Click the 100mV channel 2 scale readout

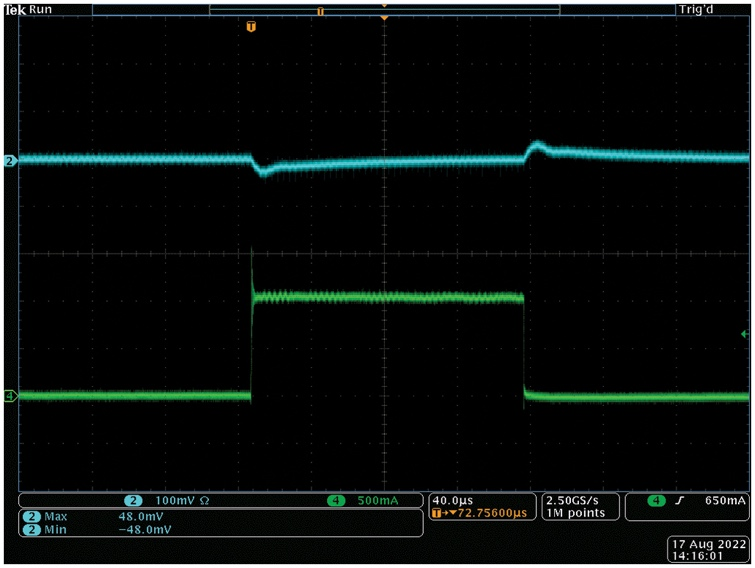pos(175,501)
